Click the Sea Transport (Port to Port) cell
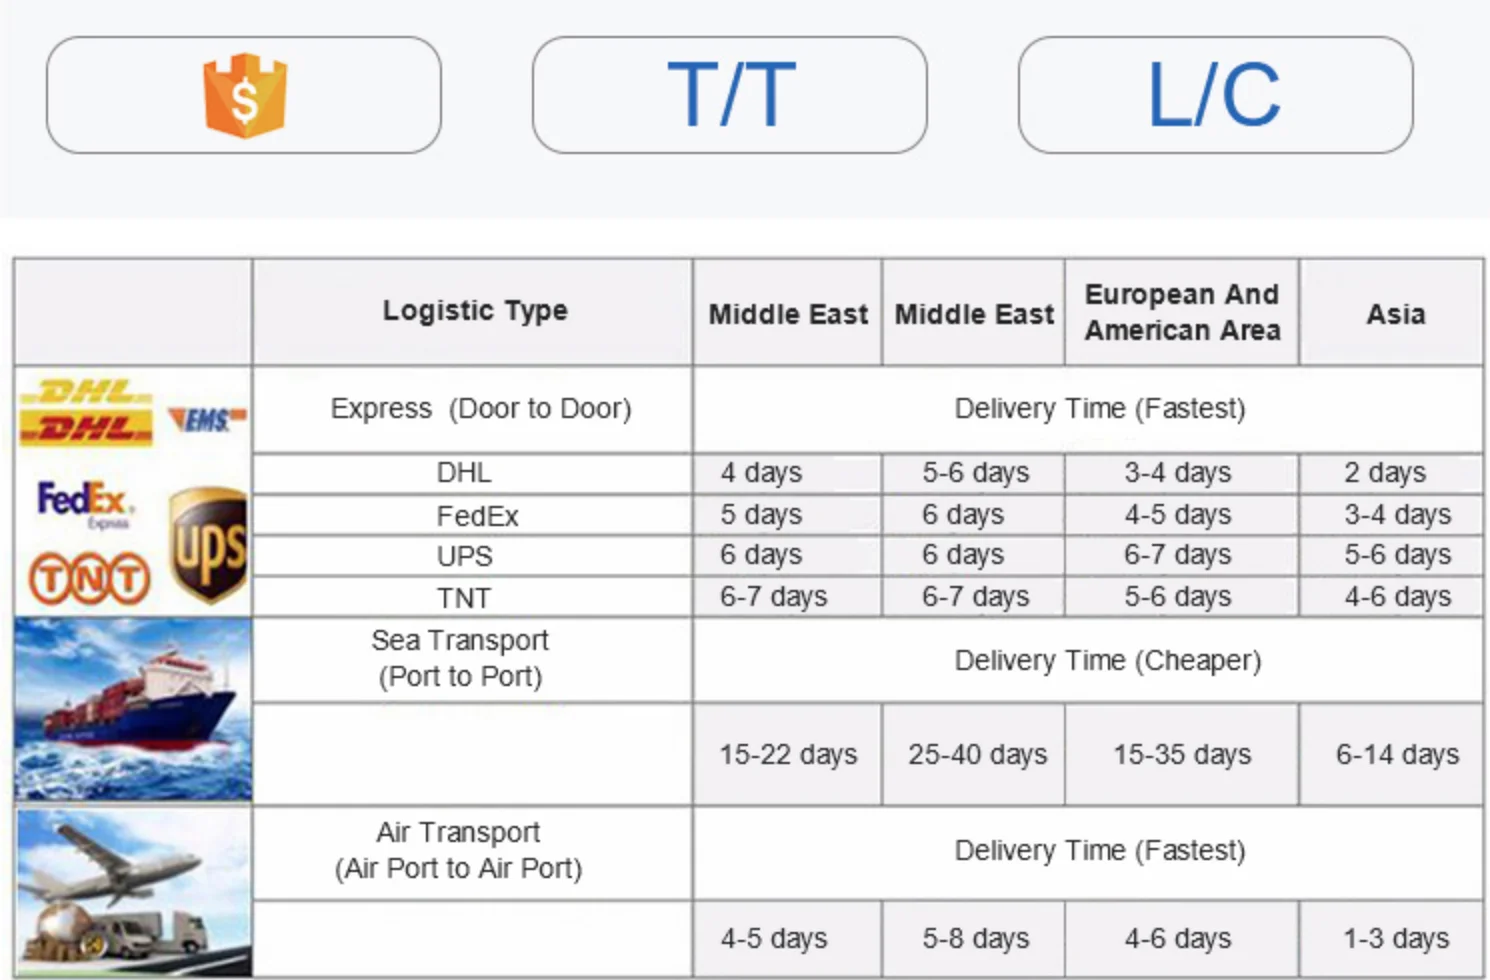Image resolution: width=1490 pixels, height=980 pixels. point(460,658)
